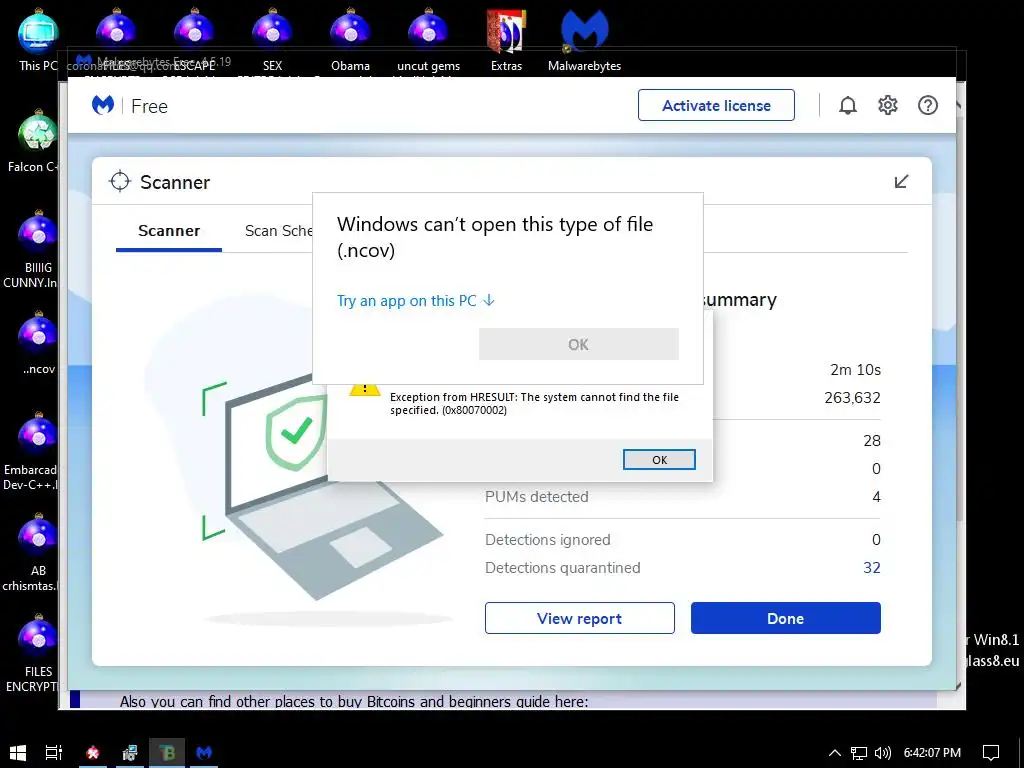Click the 263,632 scanned items value
The height and width of the screenshot is (768, 1024).
pos(852,398)
